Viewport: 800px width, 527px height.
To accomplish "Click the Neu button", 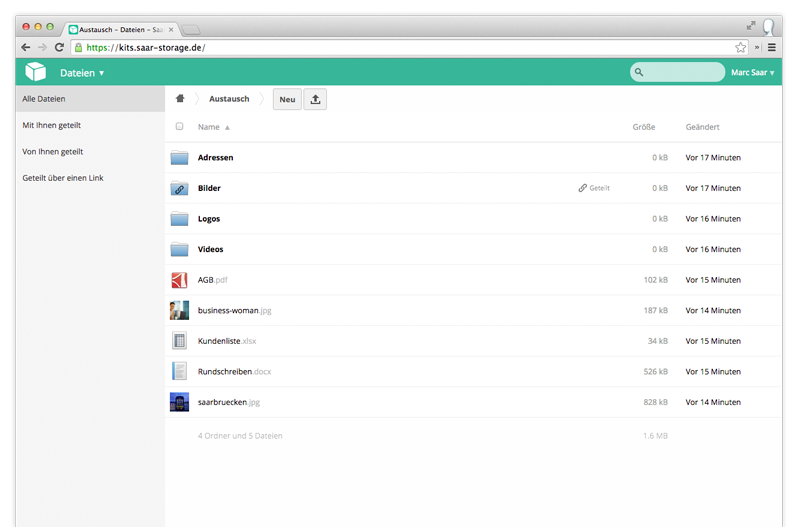I will [287, 99].
